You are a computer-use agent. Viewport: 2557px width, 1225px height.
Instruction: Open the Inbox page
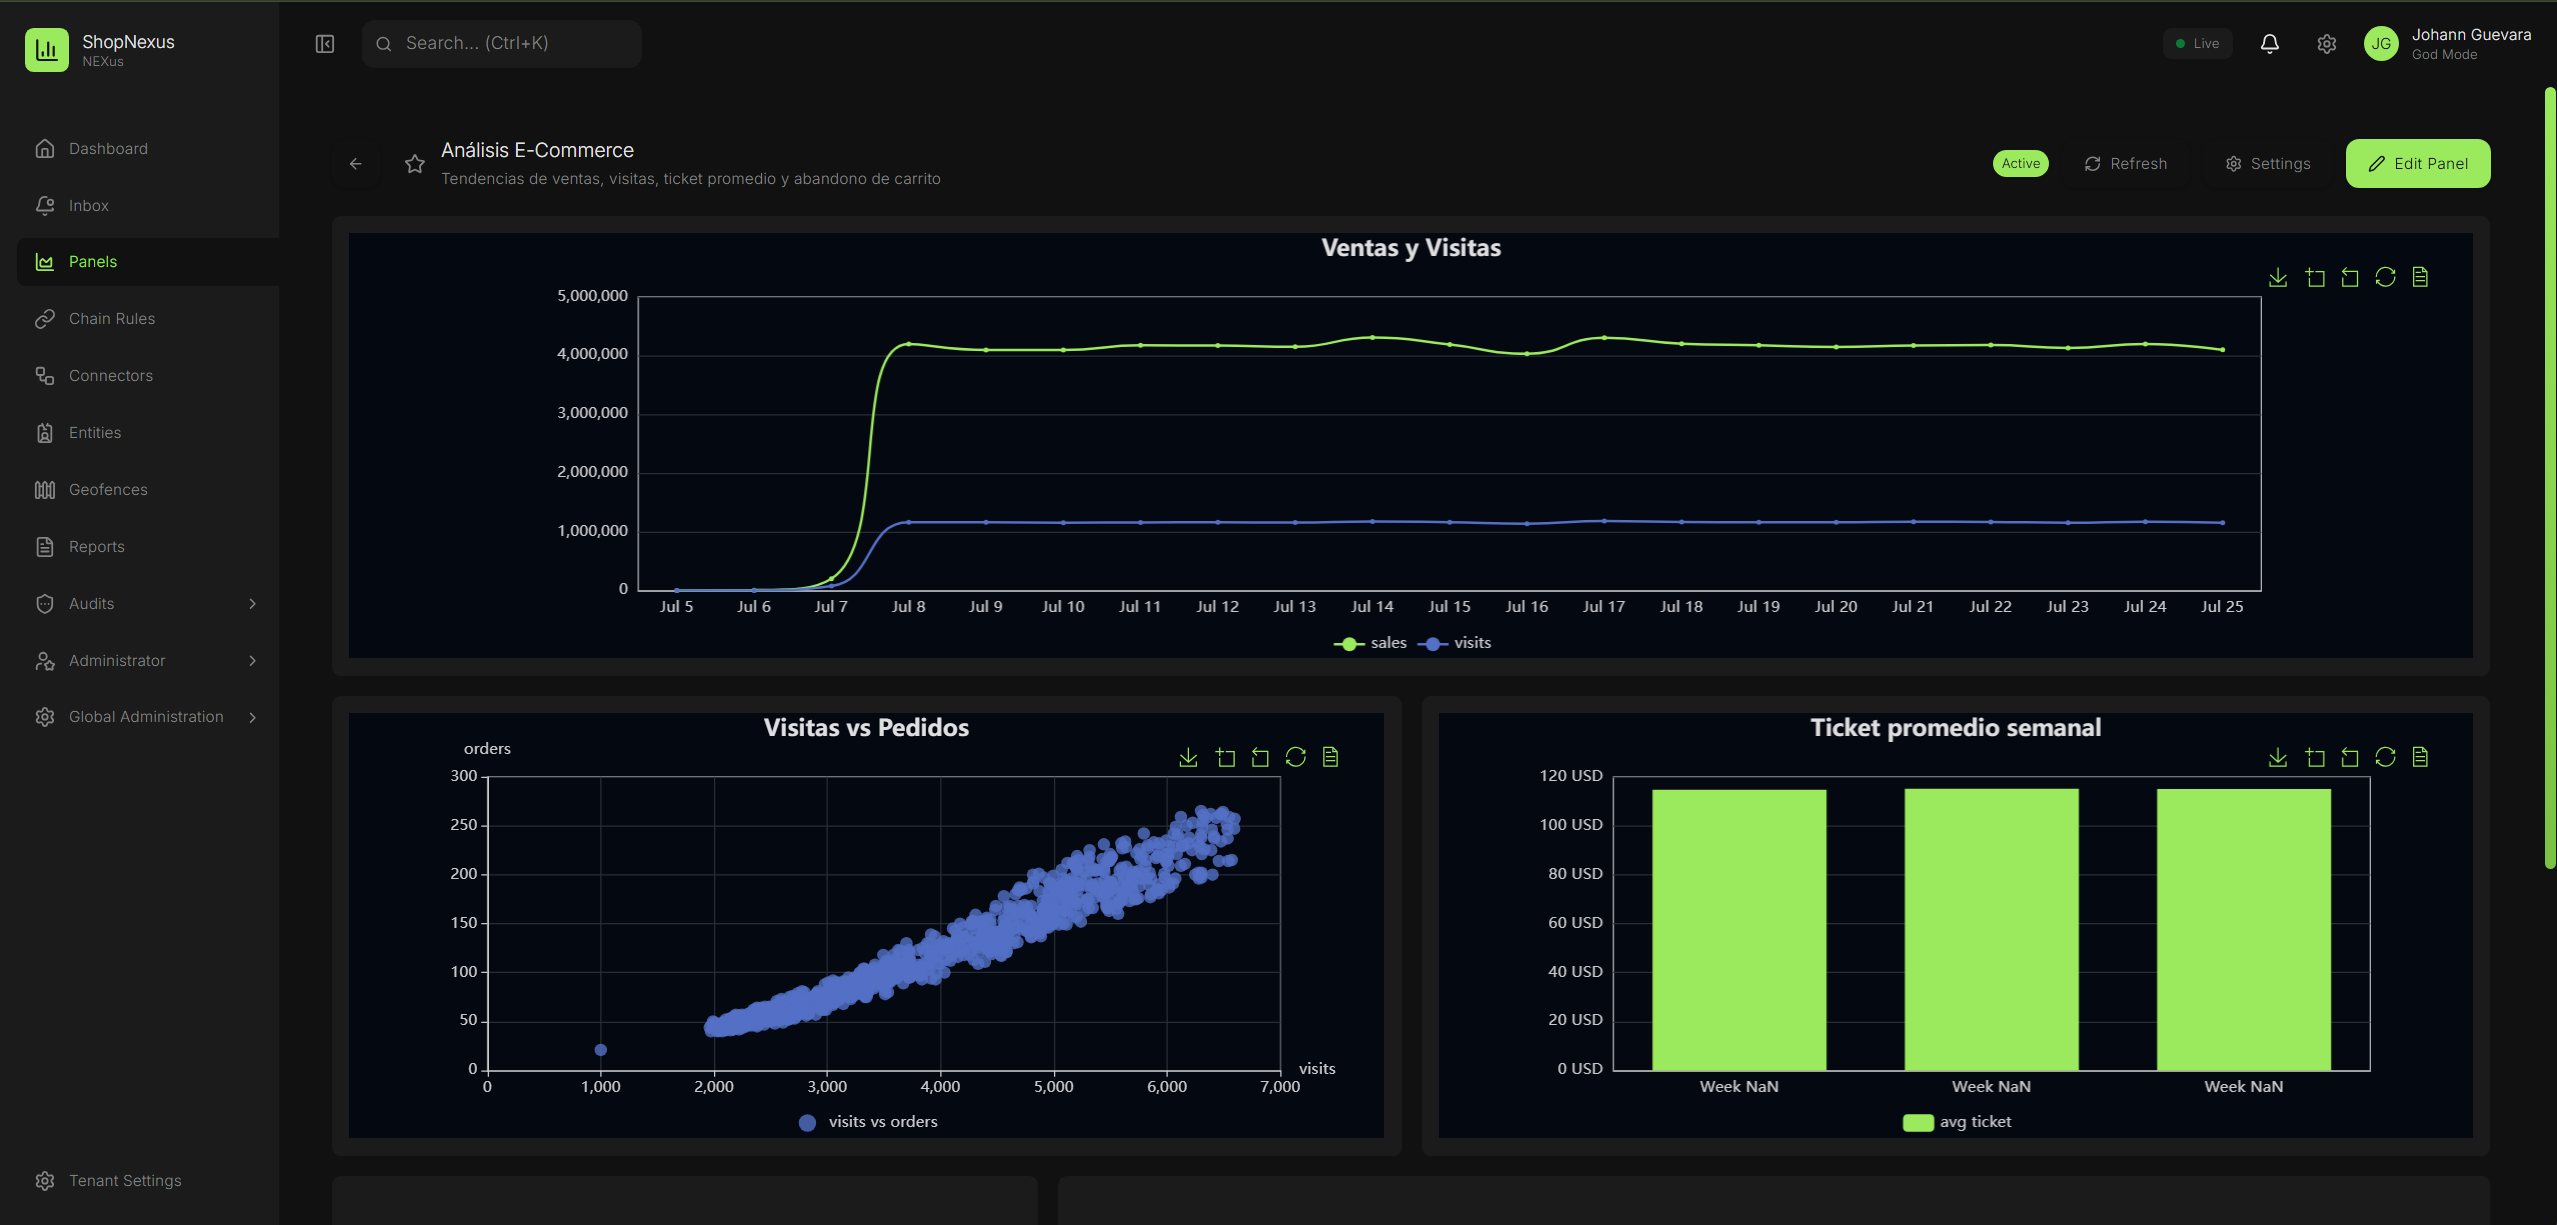(148, 206)
